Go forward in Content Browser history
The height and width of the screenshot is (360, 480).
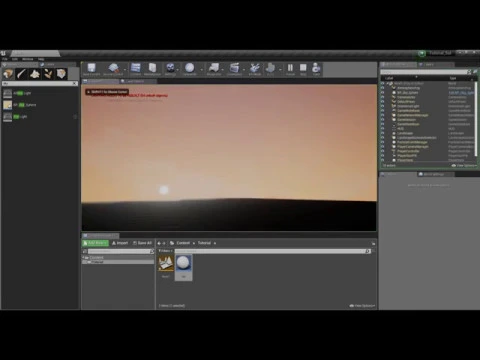[x=164, y=243]
